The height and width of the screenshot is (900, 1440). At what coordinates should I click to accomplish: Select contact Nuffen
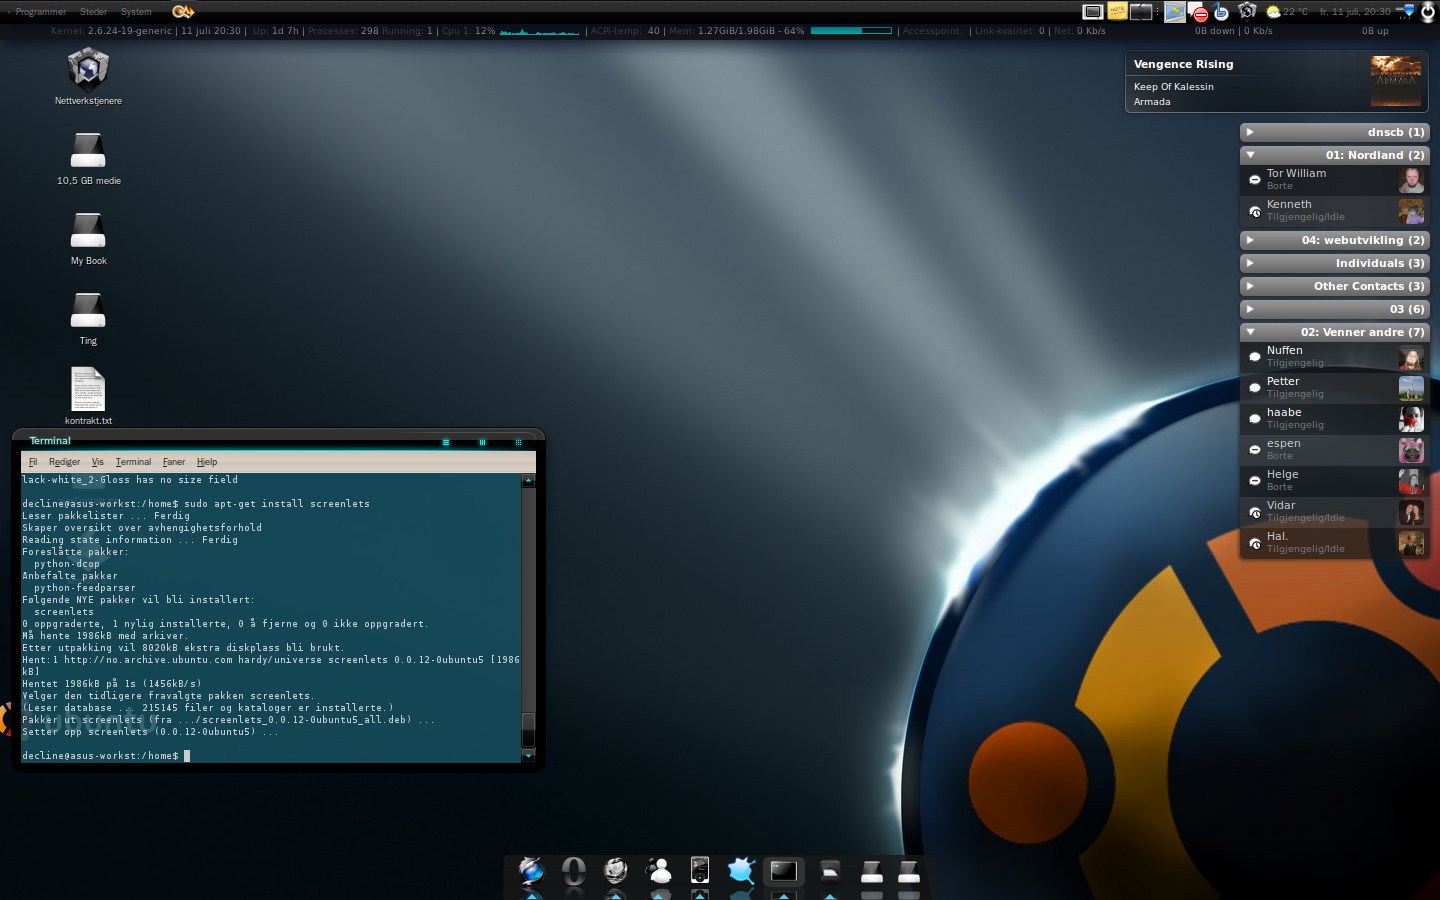coord(1335,357)
